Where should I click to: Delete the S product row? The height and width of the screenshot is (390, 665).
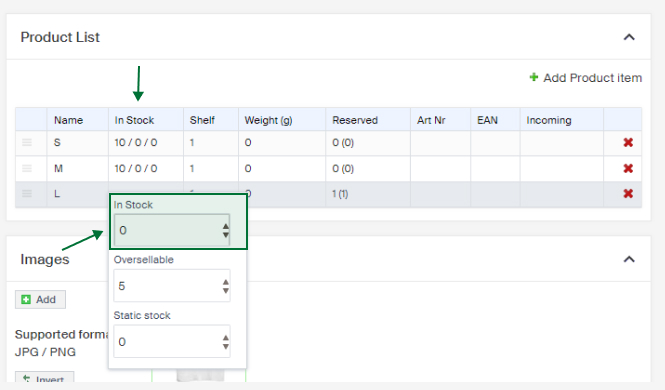click(x=628, y=142)
